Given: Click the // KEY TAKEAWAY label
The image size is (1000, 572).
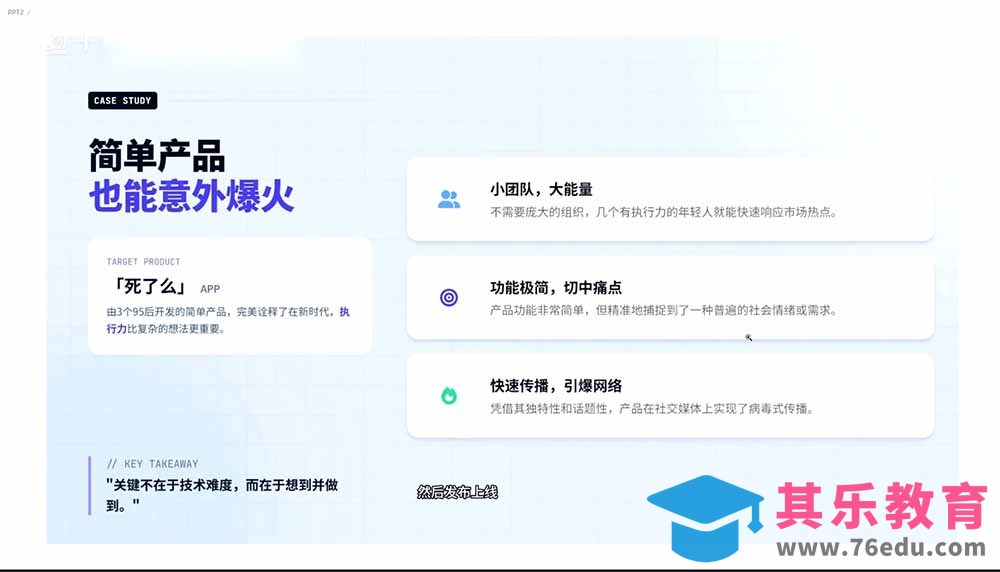Looking at the screenshot, I should pos(152,464).
